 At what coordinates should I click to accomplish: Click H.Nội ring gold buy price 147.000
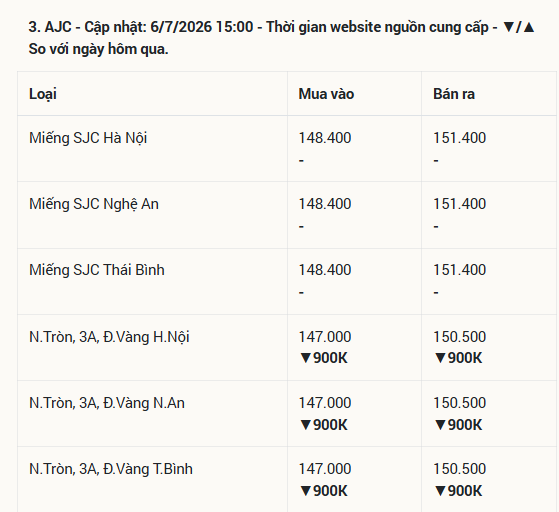pyautogui.click(x=325, y=337)
